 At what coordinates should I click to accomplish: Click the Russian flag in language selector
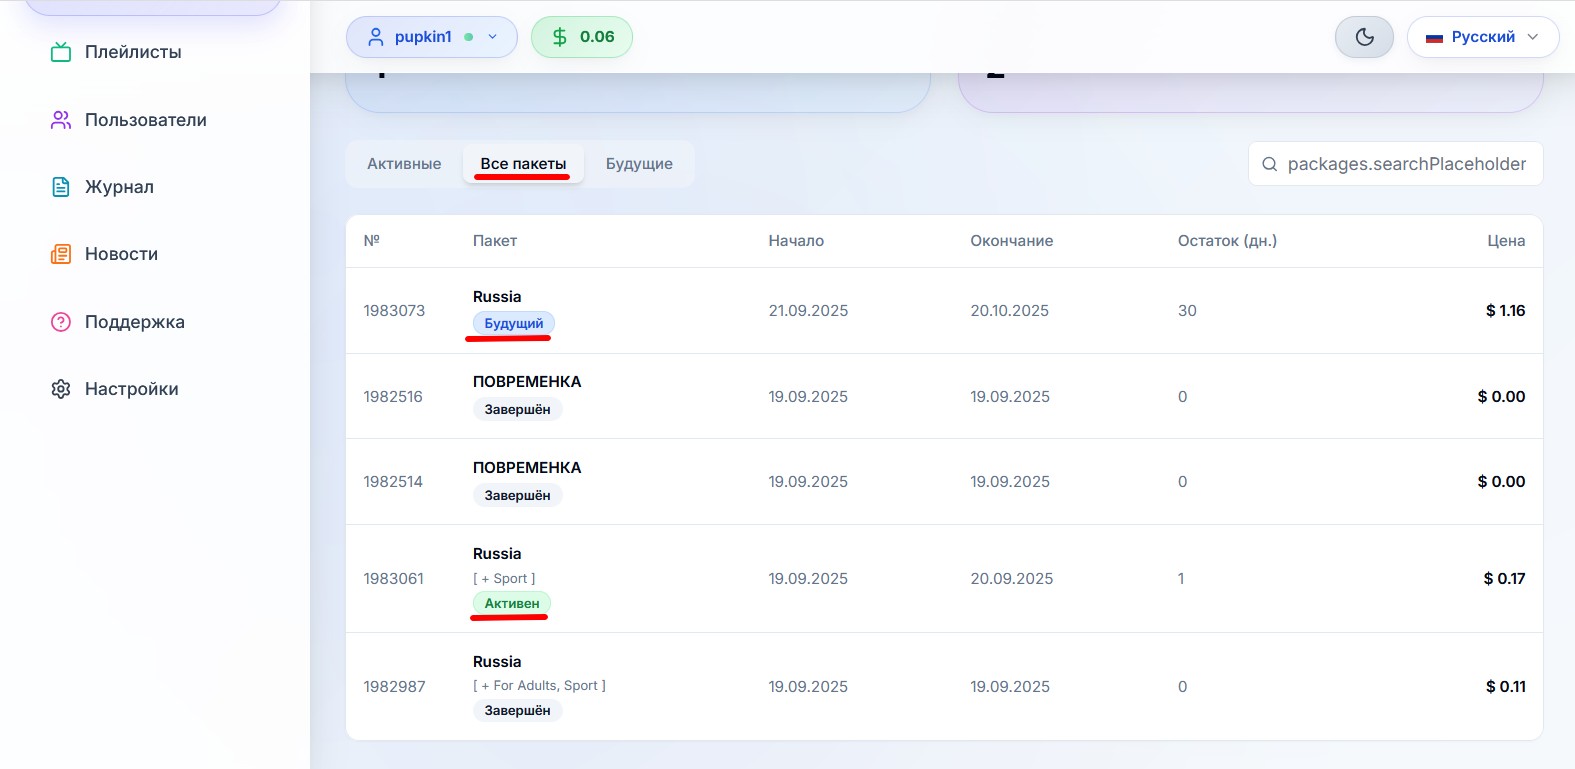pyautogui.click(x=1435, y=38)
